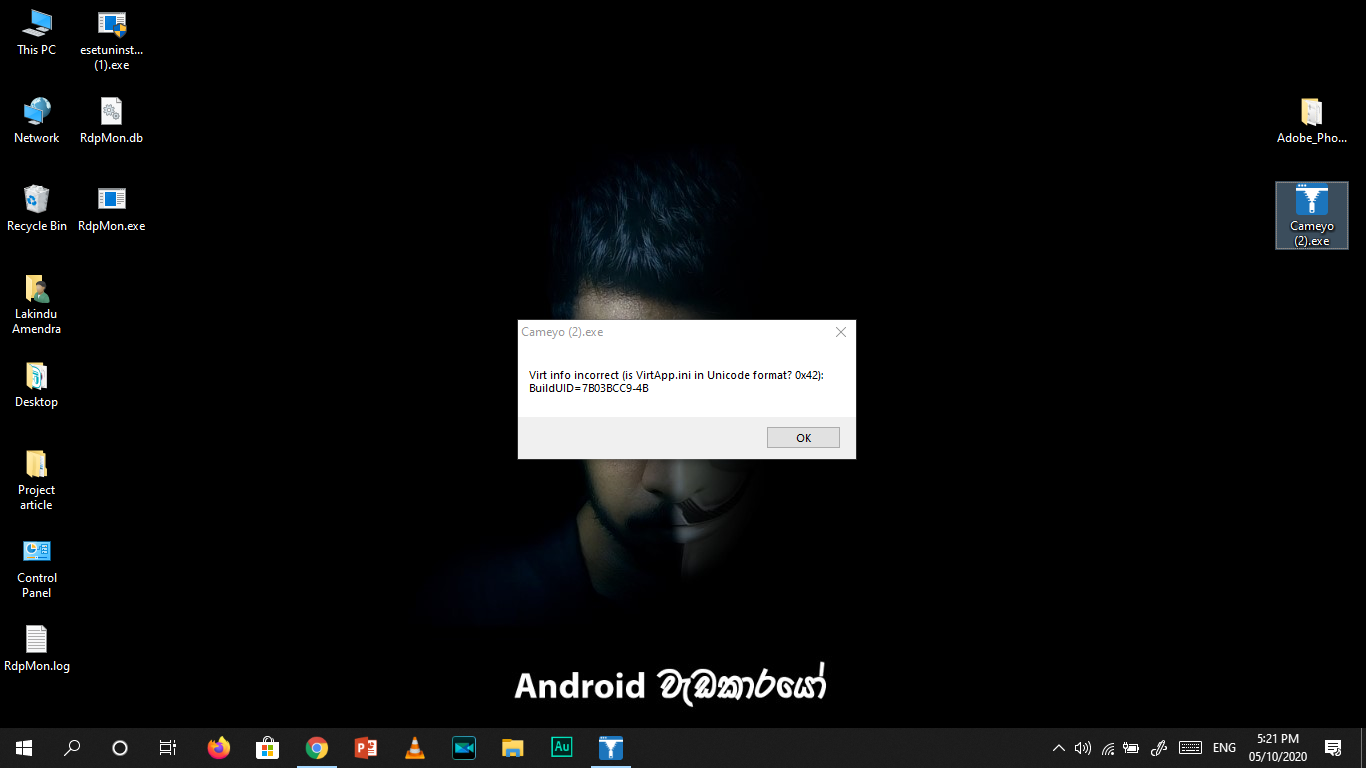Open Windows Ink Workspace pen icon
The image size is (1366, 768).
coord(1159,748)
